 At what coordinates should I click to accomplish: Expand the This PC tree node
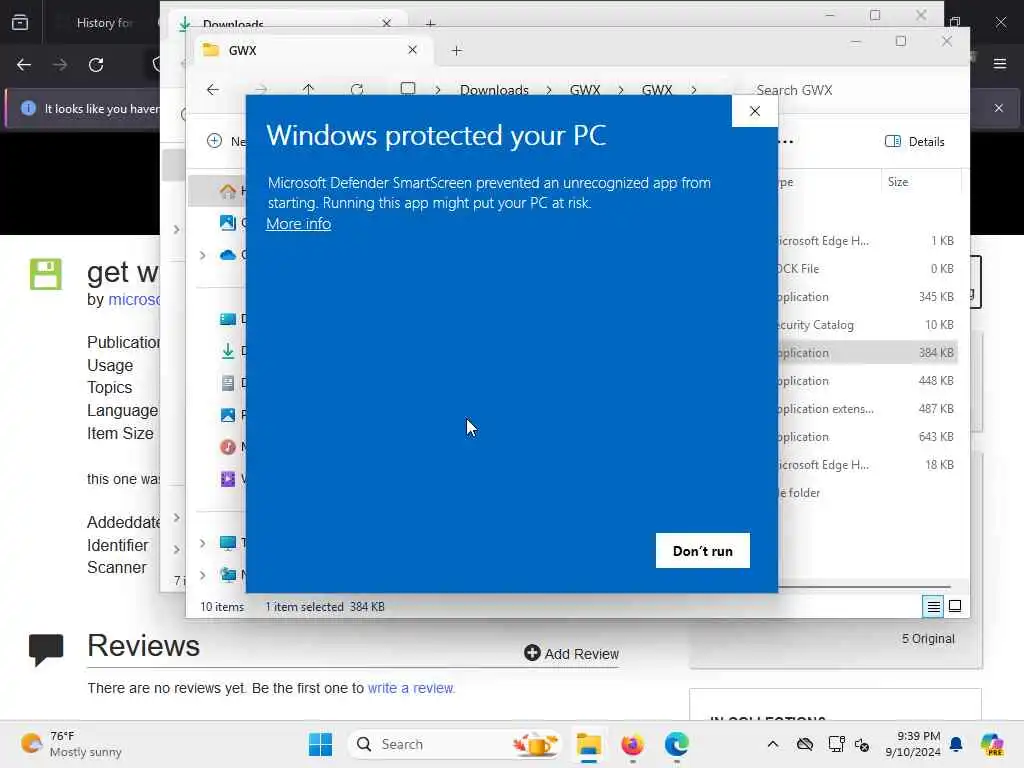tap(202, 543)
